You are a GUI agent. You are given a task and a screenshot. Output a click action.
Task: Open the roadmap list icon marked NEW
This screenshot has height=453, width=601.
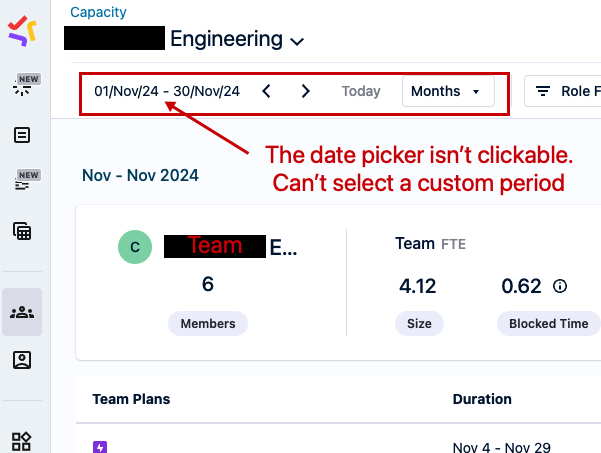(x=22, y=183)
